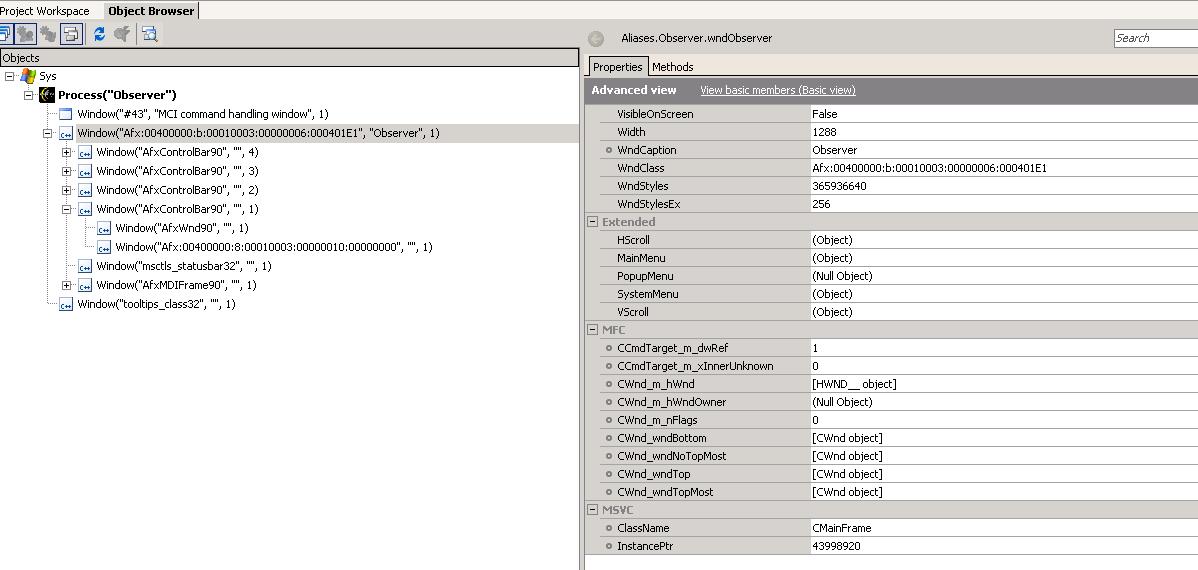Click the window icon of MCI command handling

66,114
